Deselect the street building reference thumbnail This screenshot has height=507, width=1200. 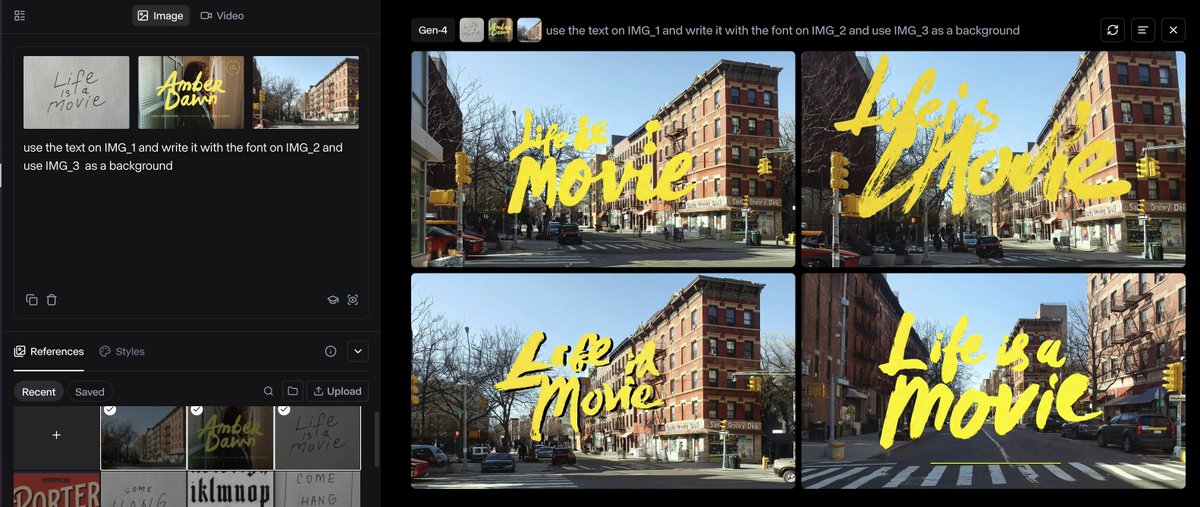(143, 437)
